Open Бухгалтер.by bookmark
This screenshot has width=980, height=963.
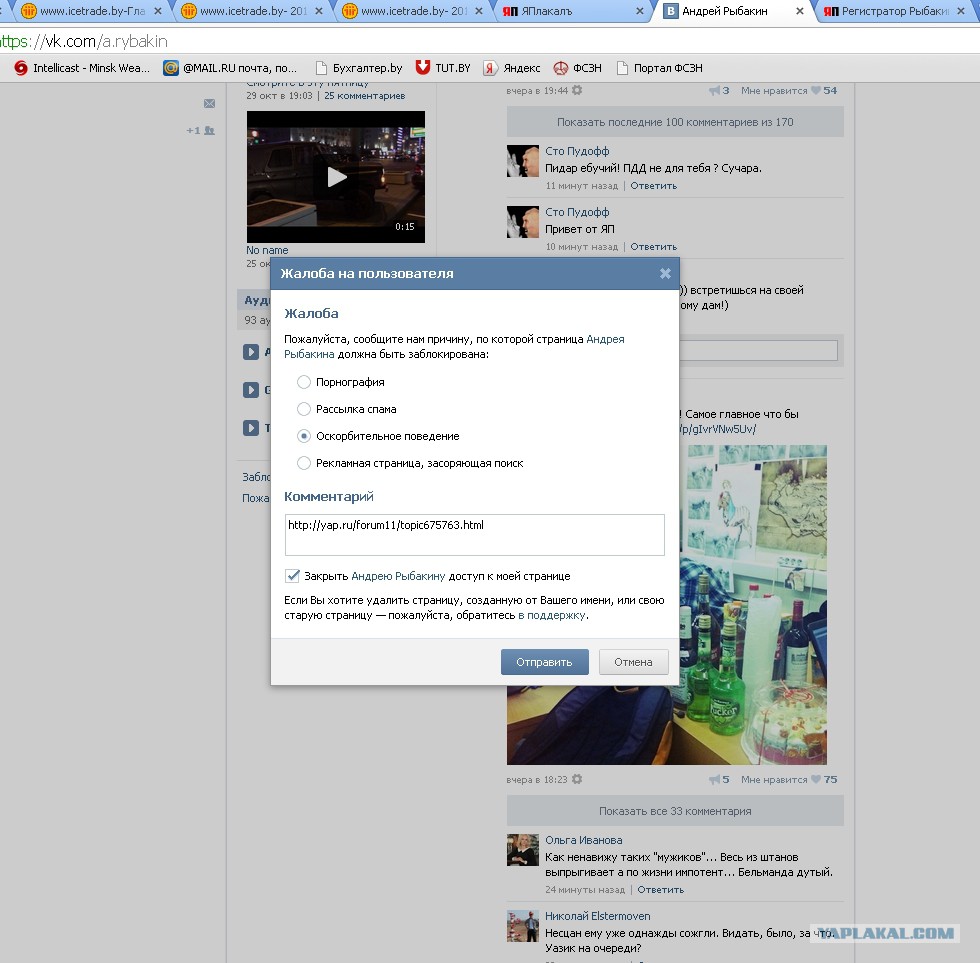point(359,68)
